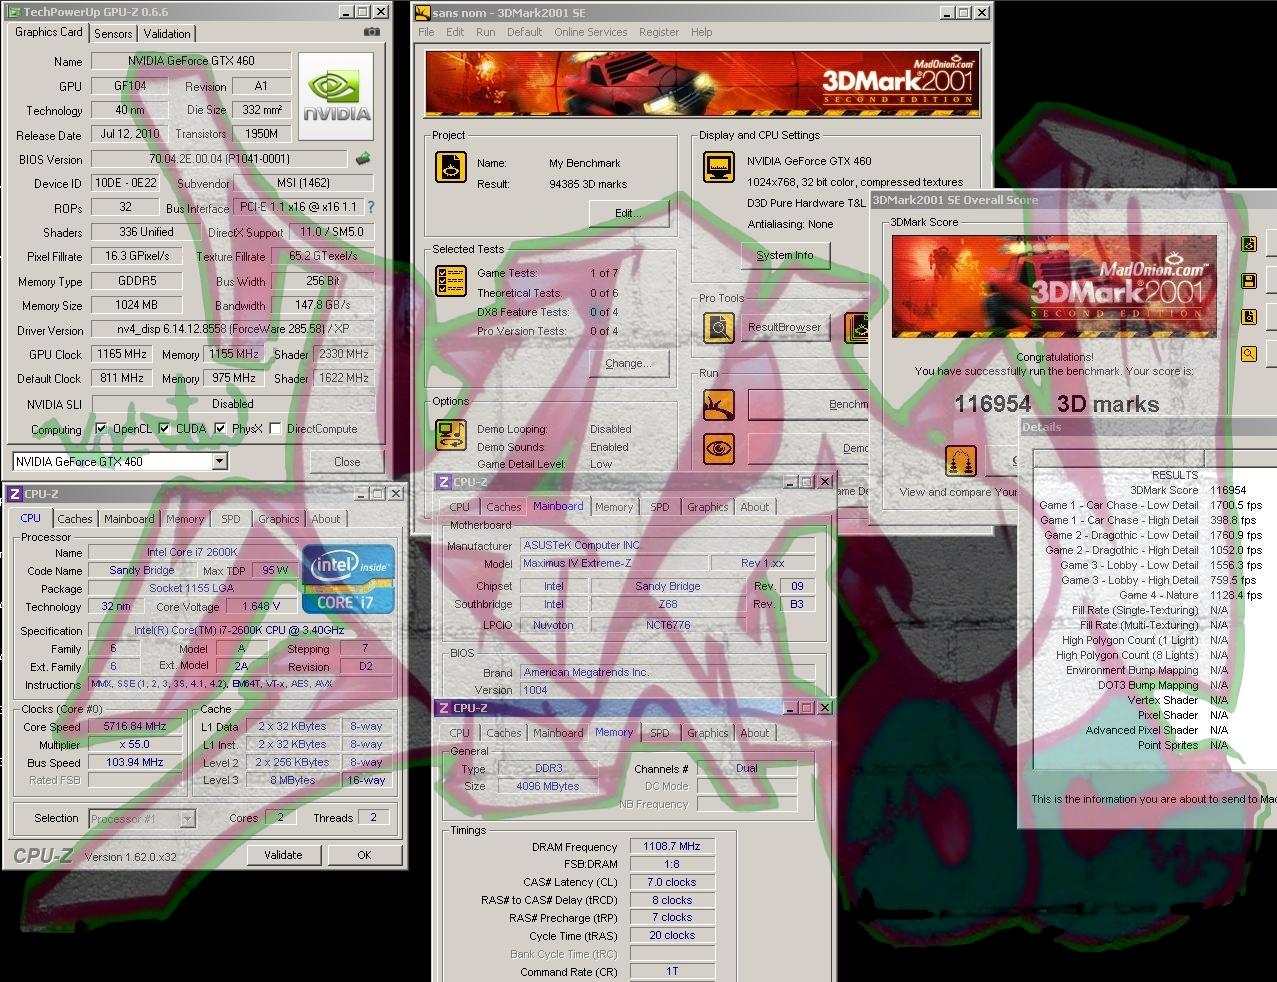Click the Change... button under Selected Tests
Image resolution: width=1277 pixels, height=982 pixels.
[x=628, y=363]
